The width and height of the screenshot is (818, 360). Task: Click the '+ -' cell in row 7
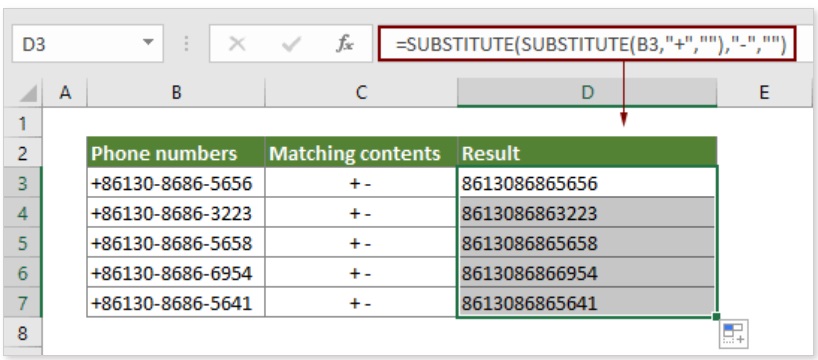click(361, 303)
